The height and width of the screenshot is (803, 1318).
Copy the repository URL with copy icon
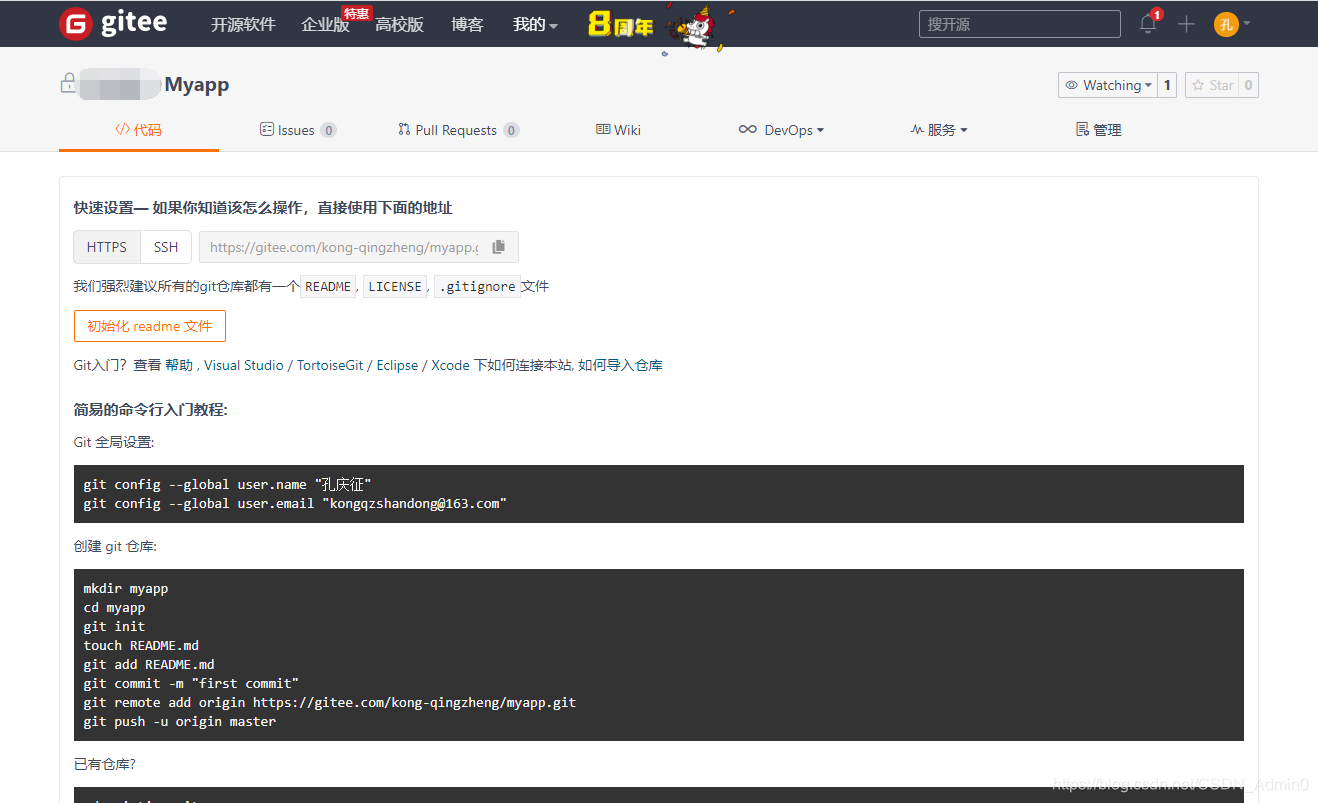coord(497,246)
